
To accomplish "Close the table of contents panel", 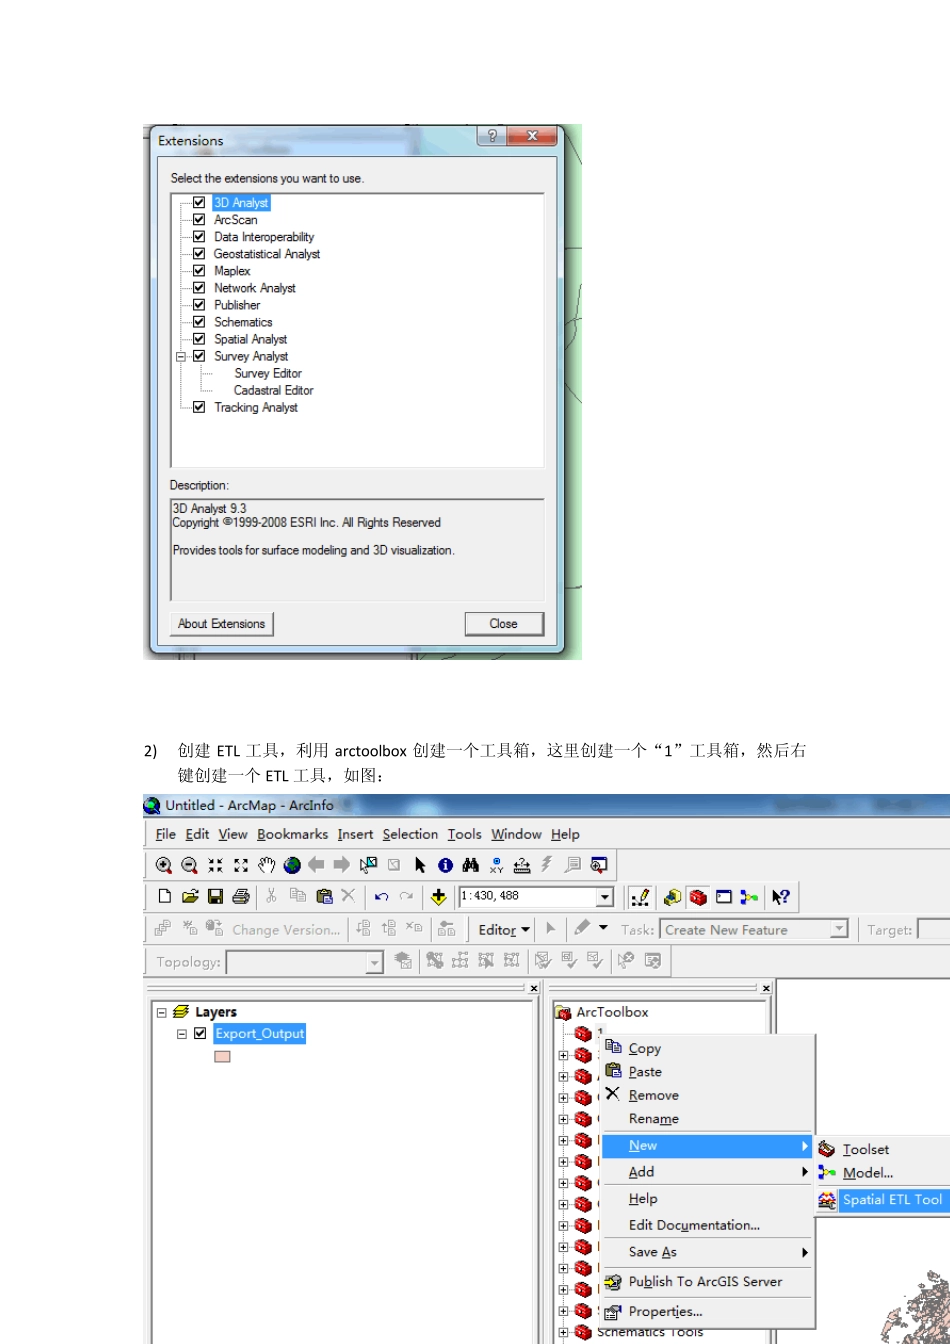I will pyautogui.click(x=534, y=988).
